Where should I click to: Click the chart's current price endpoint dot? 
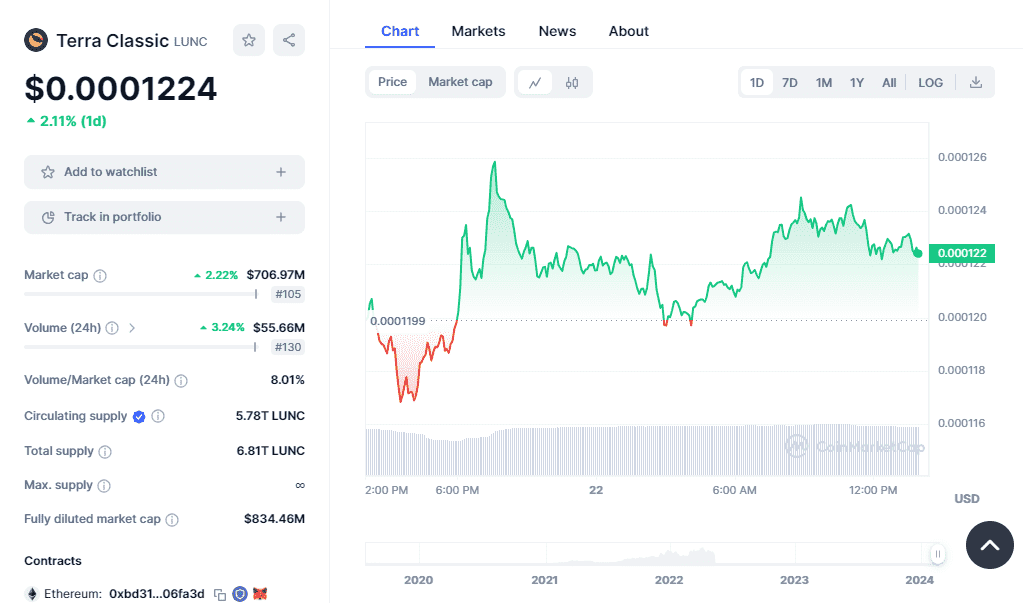click(918, 253)
